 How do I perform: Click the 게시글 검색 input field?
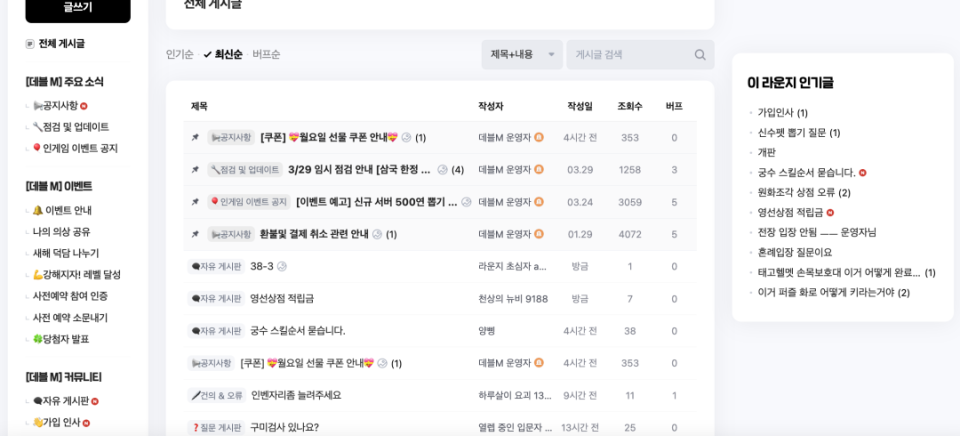(631, 54)
